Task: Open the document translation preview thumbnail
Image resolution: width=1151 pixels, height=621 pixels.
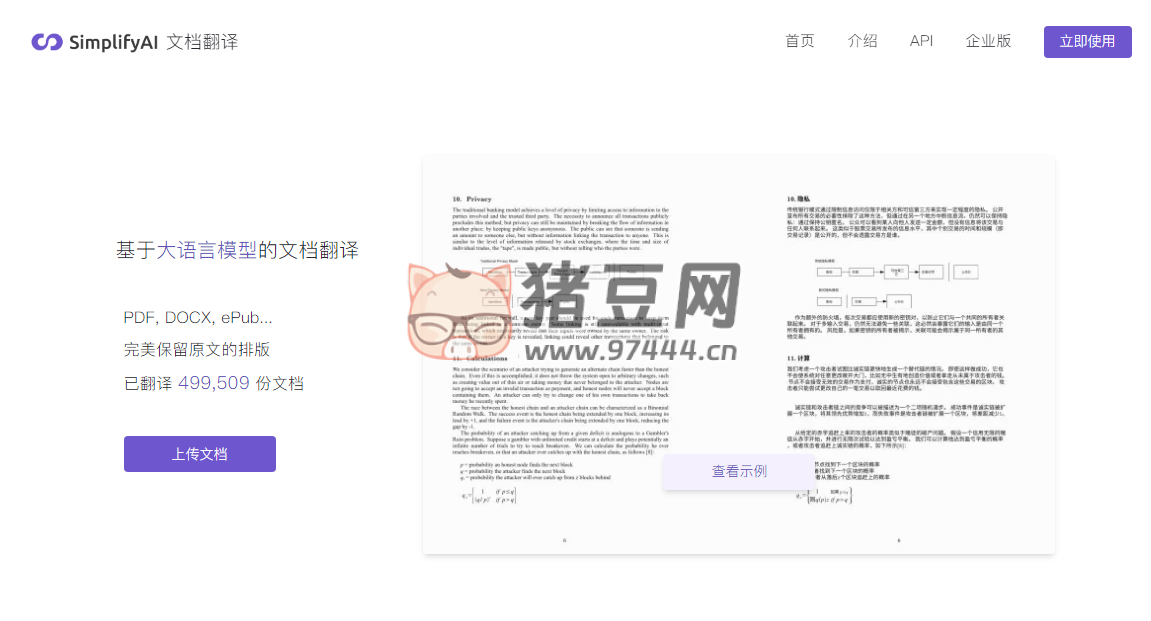Action: click(x=738, y=354)
